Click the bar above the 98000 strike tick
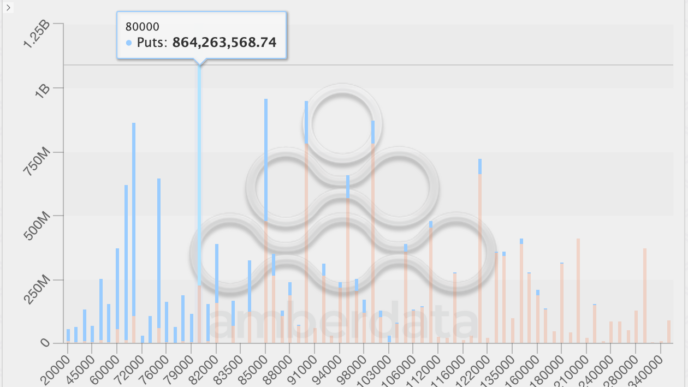 (x=364, y=321)
